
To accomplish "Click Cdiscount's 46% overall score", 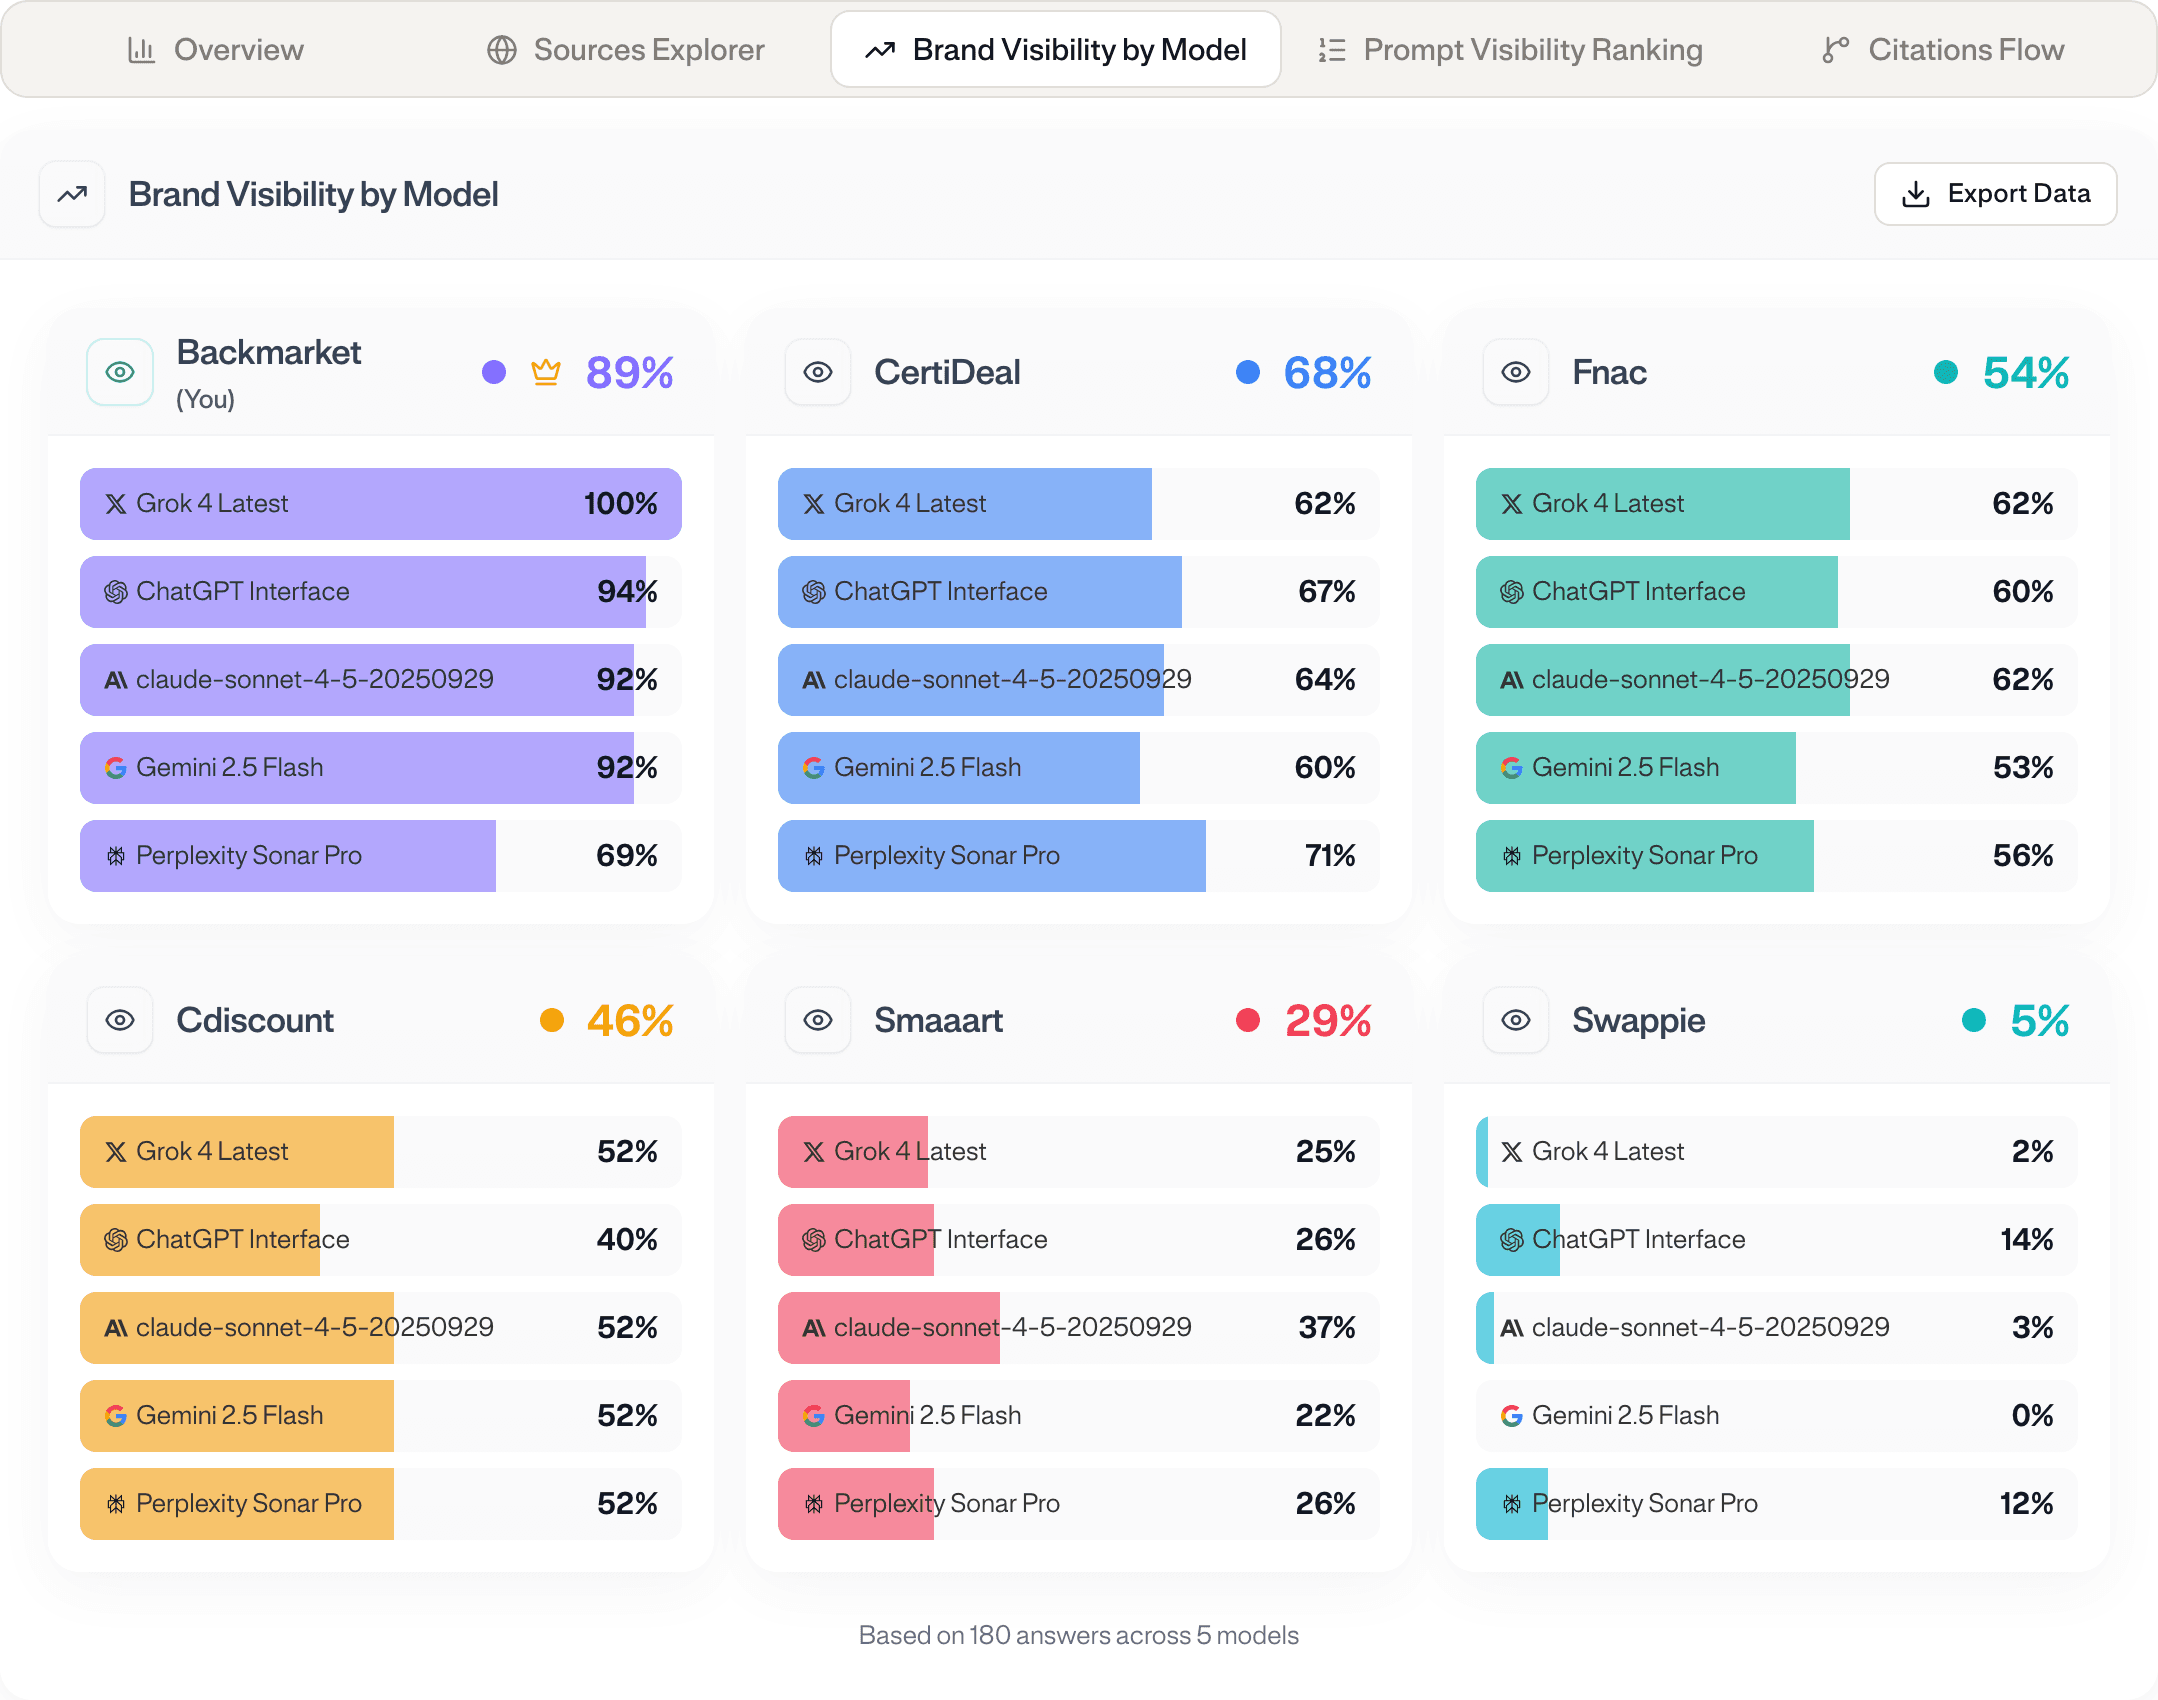I will [x=630, y=1021].
